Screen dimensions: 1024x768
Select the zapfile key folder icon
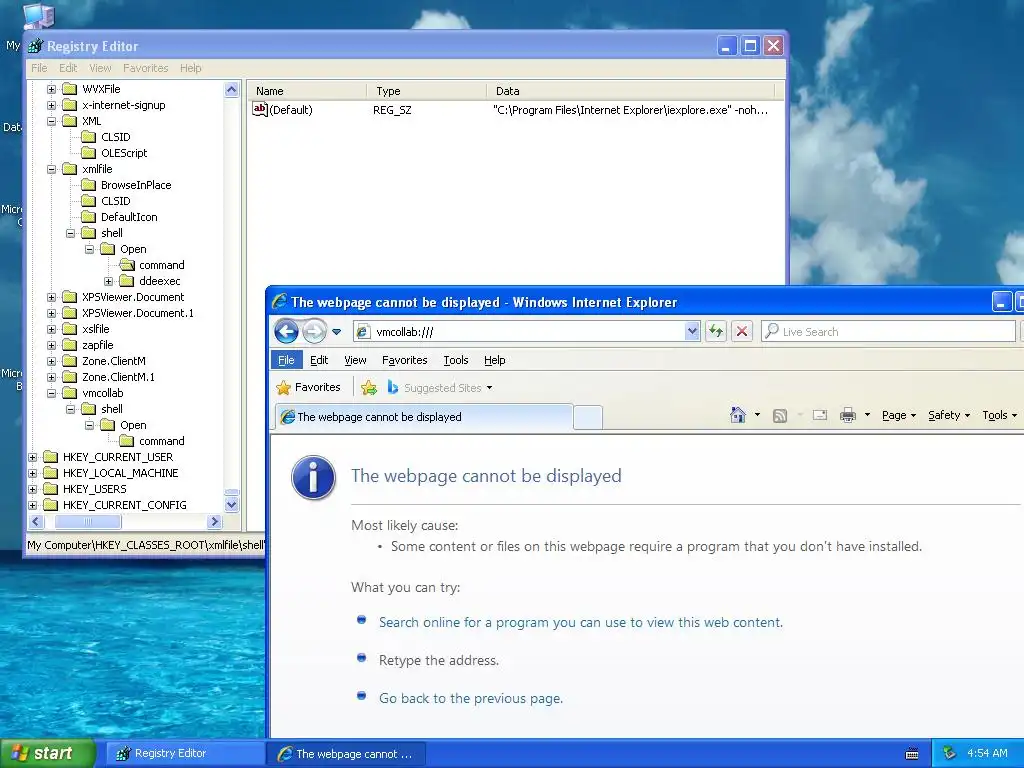click(x=70, y=345)
